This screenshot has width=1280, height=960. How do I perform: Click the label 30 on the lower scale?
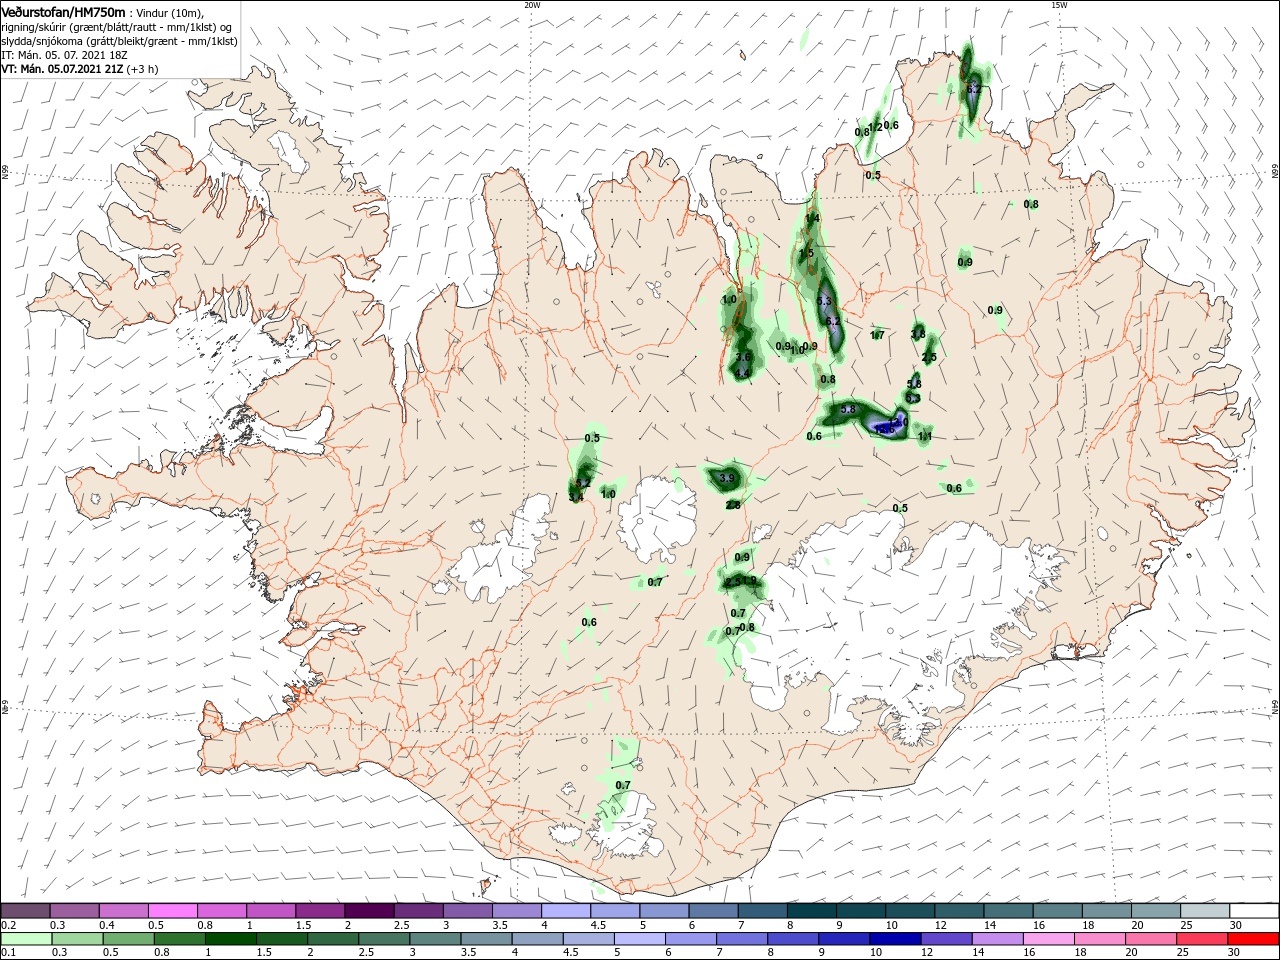[x=1236, y=953]
